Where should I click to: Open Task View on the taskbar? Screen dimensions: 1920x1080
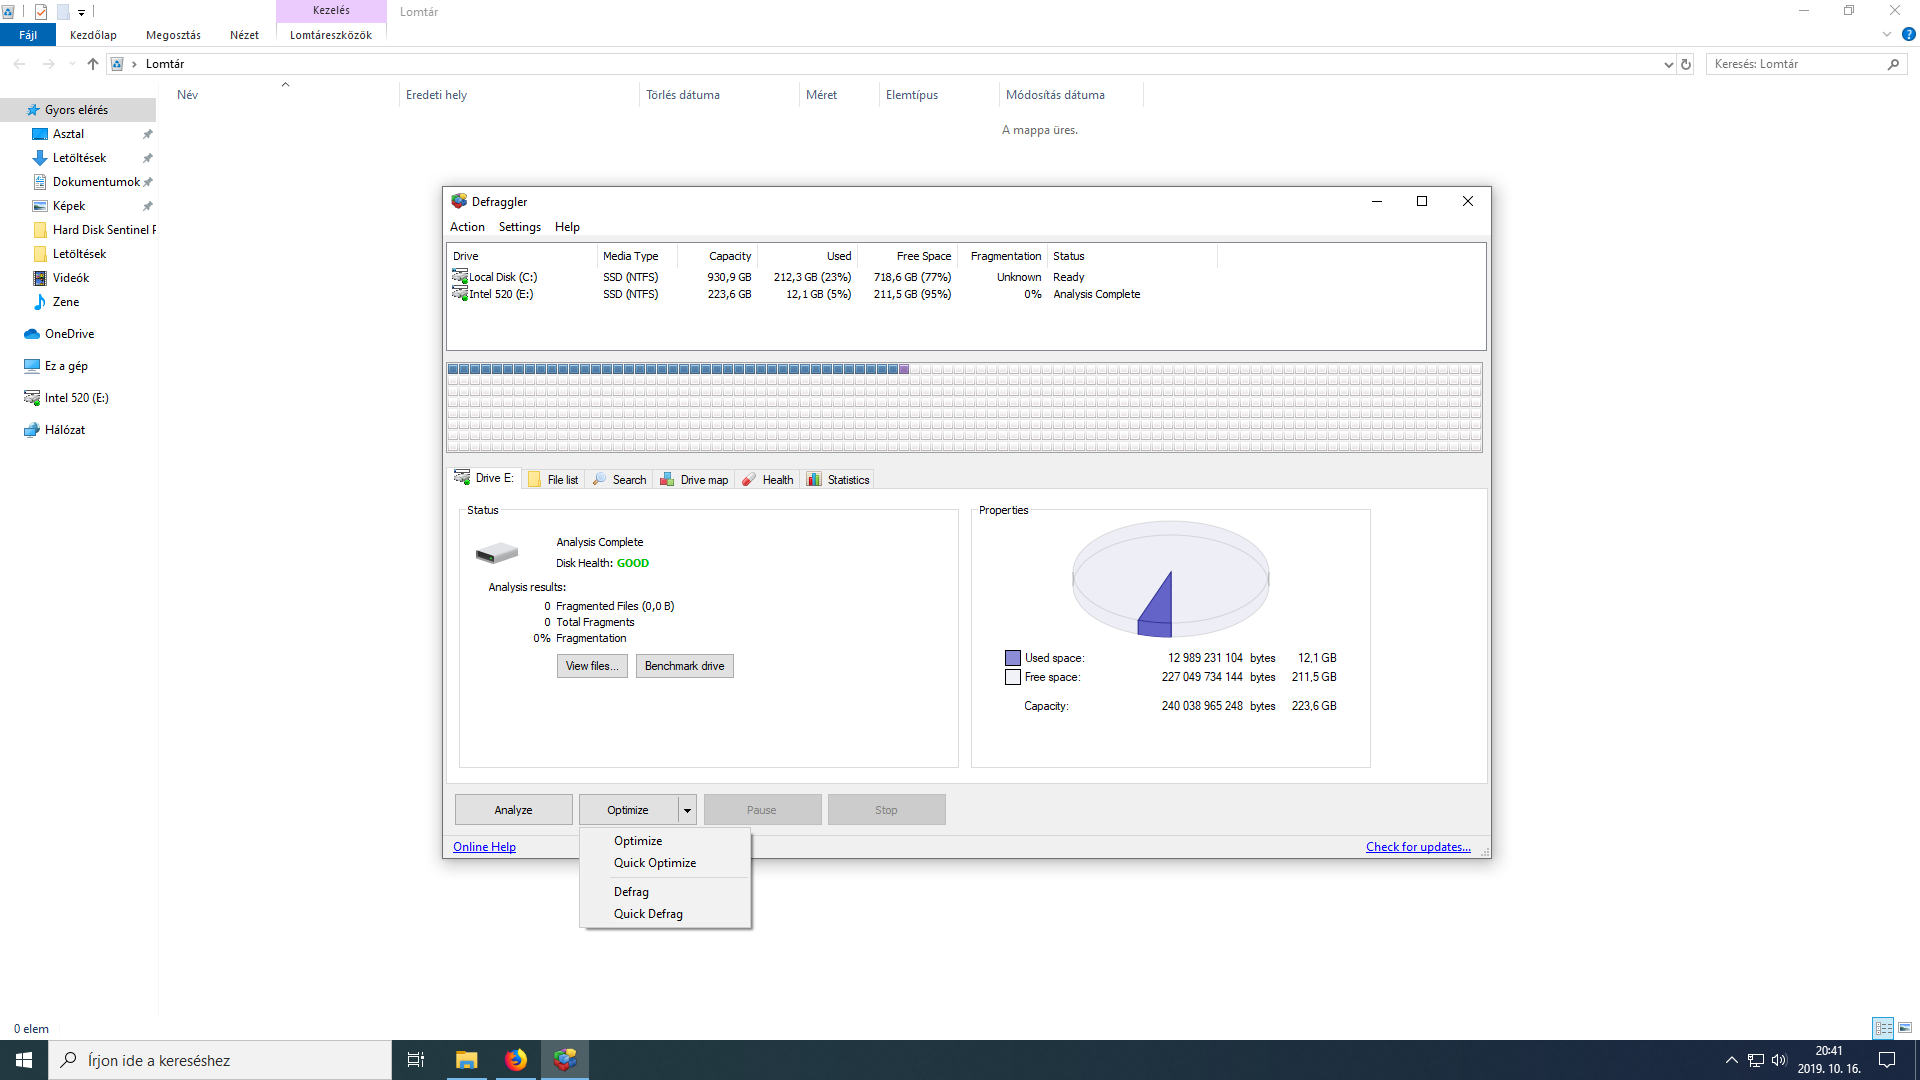click(416, 1060)
